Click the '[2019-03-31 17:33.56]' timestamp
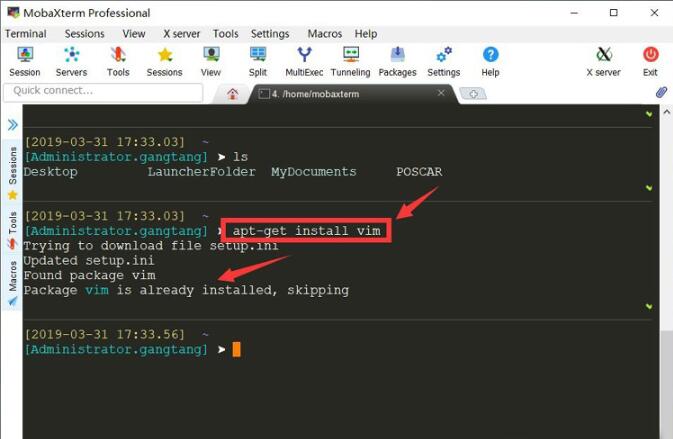This screenshot has width=673, height=439. pyautogui.click(x=104, y=334)
